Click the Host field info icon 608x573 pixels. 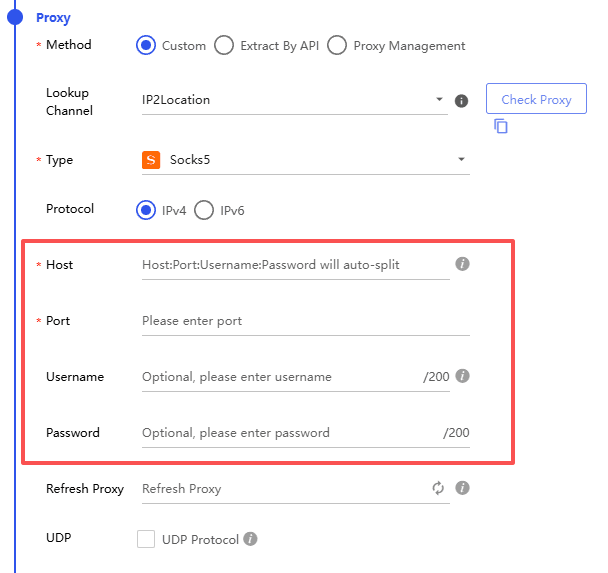[462, 265]
